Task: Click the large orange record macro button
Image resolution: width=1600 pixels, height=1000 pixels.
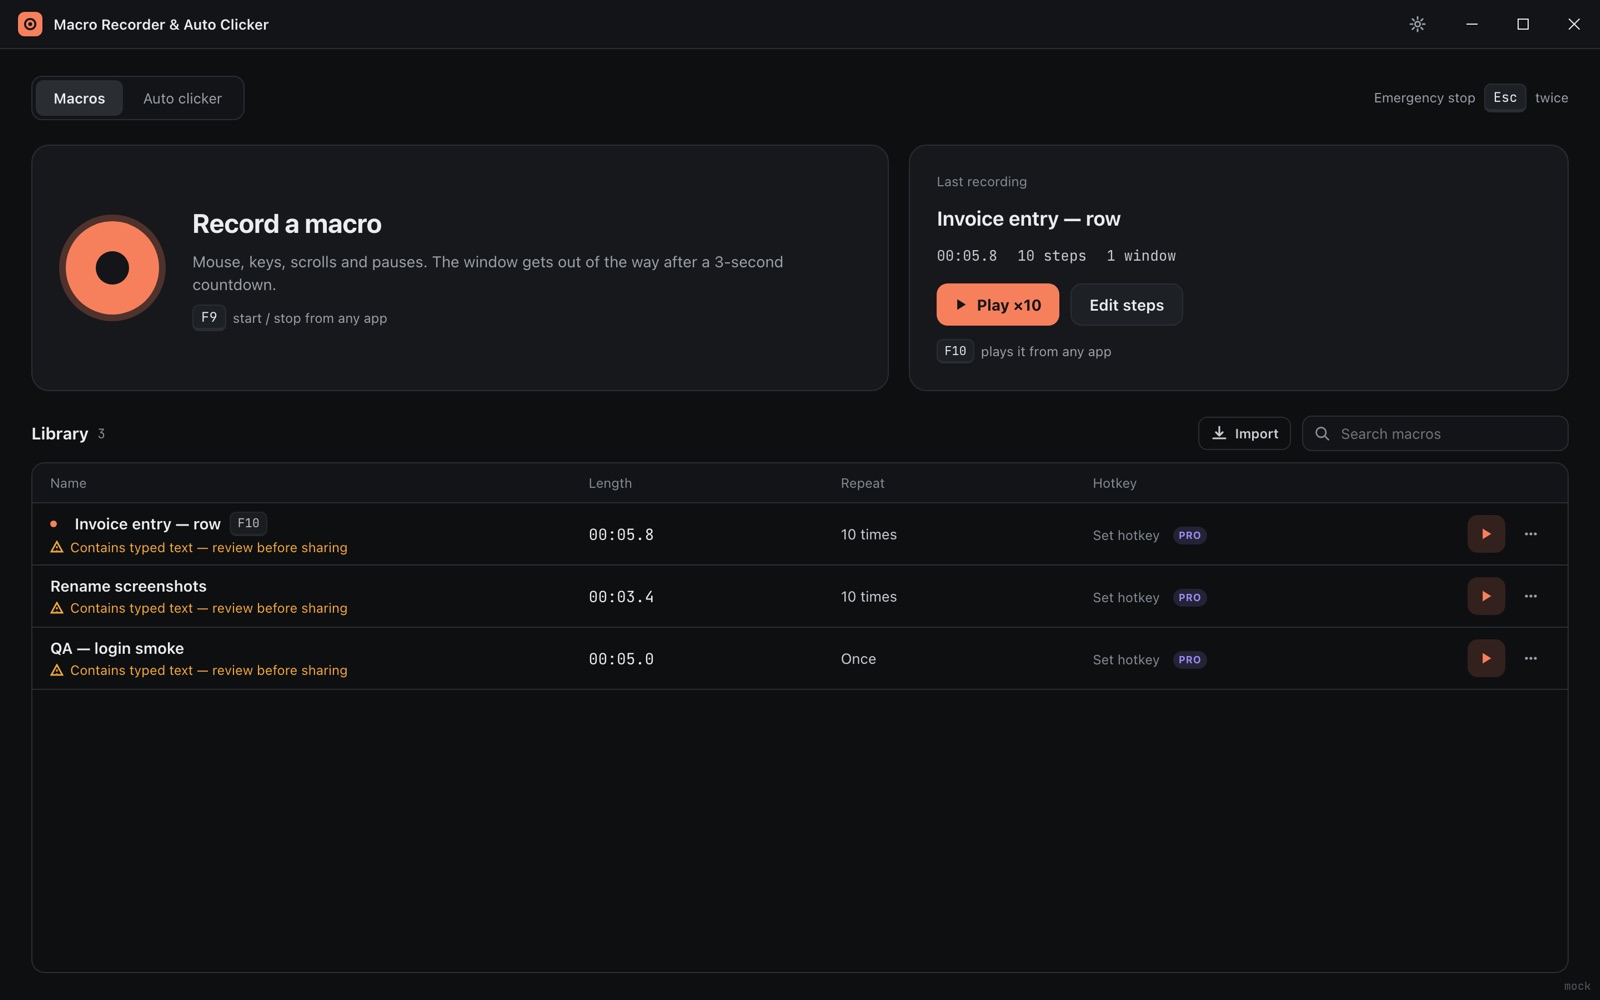Action: (x=112, y=268)
